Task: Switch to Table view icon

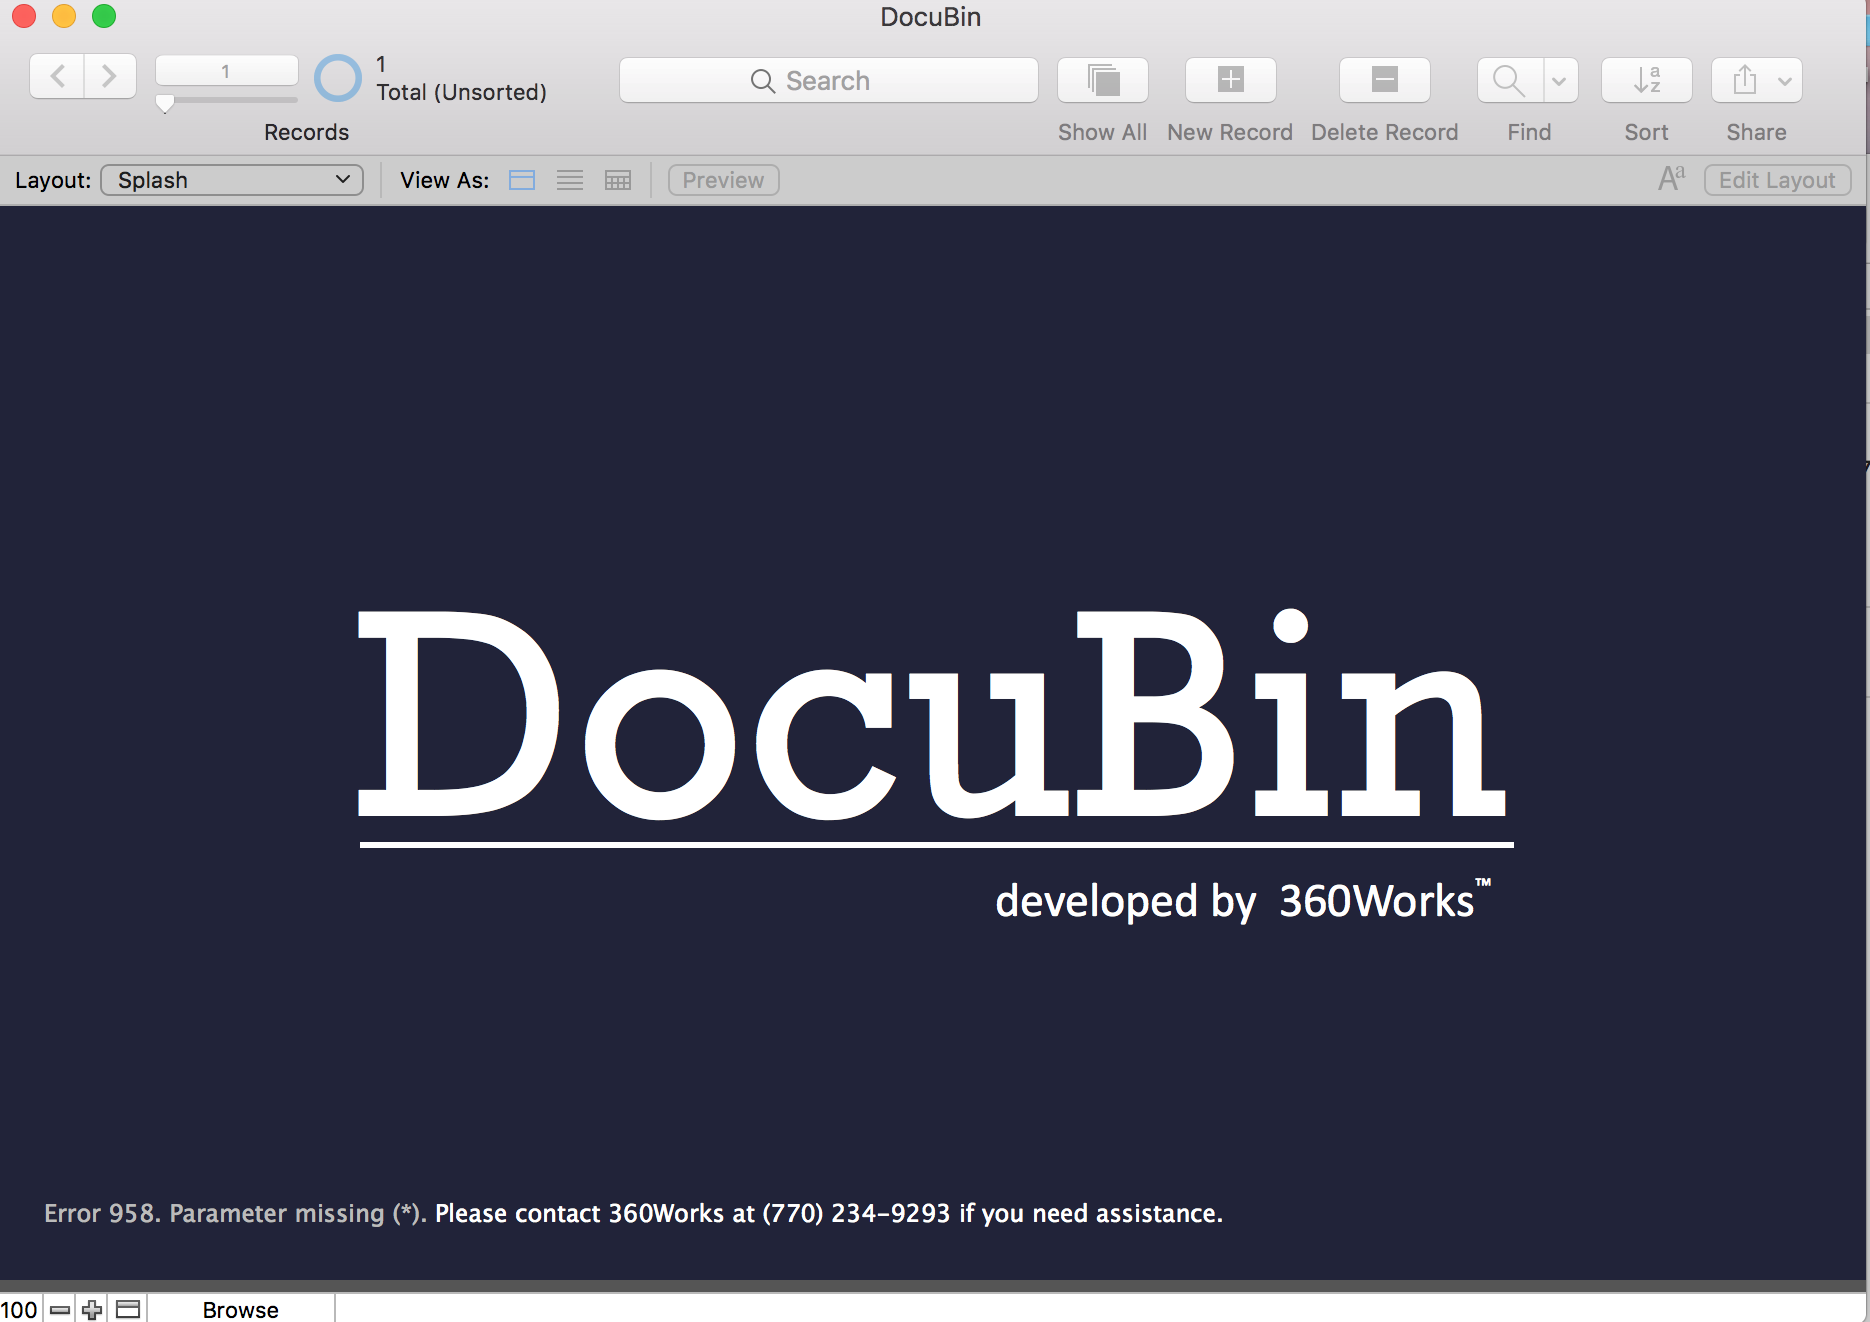Action: pos(618,180)
